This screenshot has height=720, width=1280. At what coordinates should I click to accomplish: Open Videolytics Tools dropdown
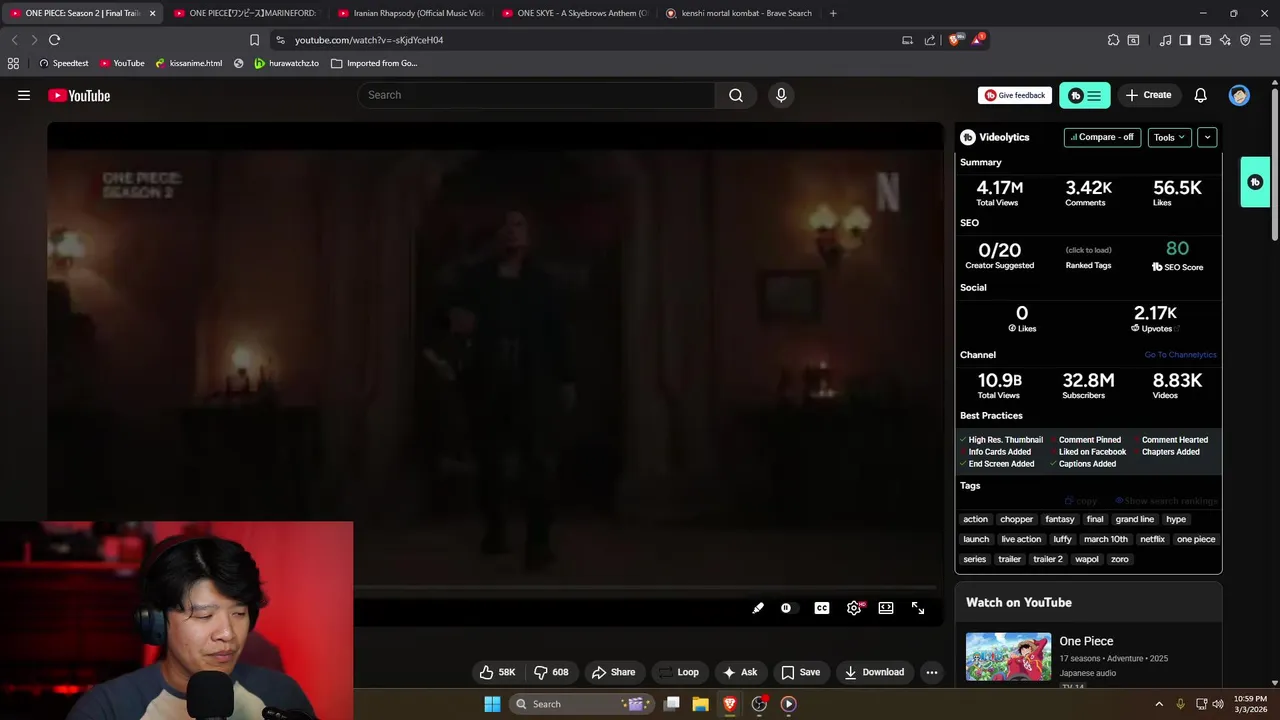point(1169,137)
